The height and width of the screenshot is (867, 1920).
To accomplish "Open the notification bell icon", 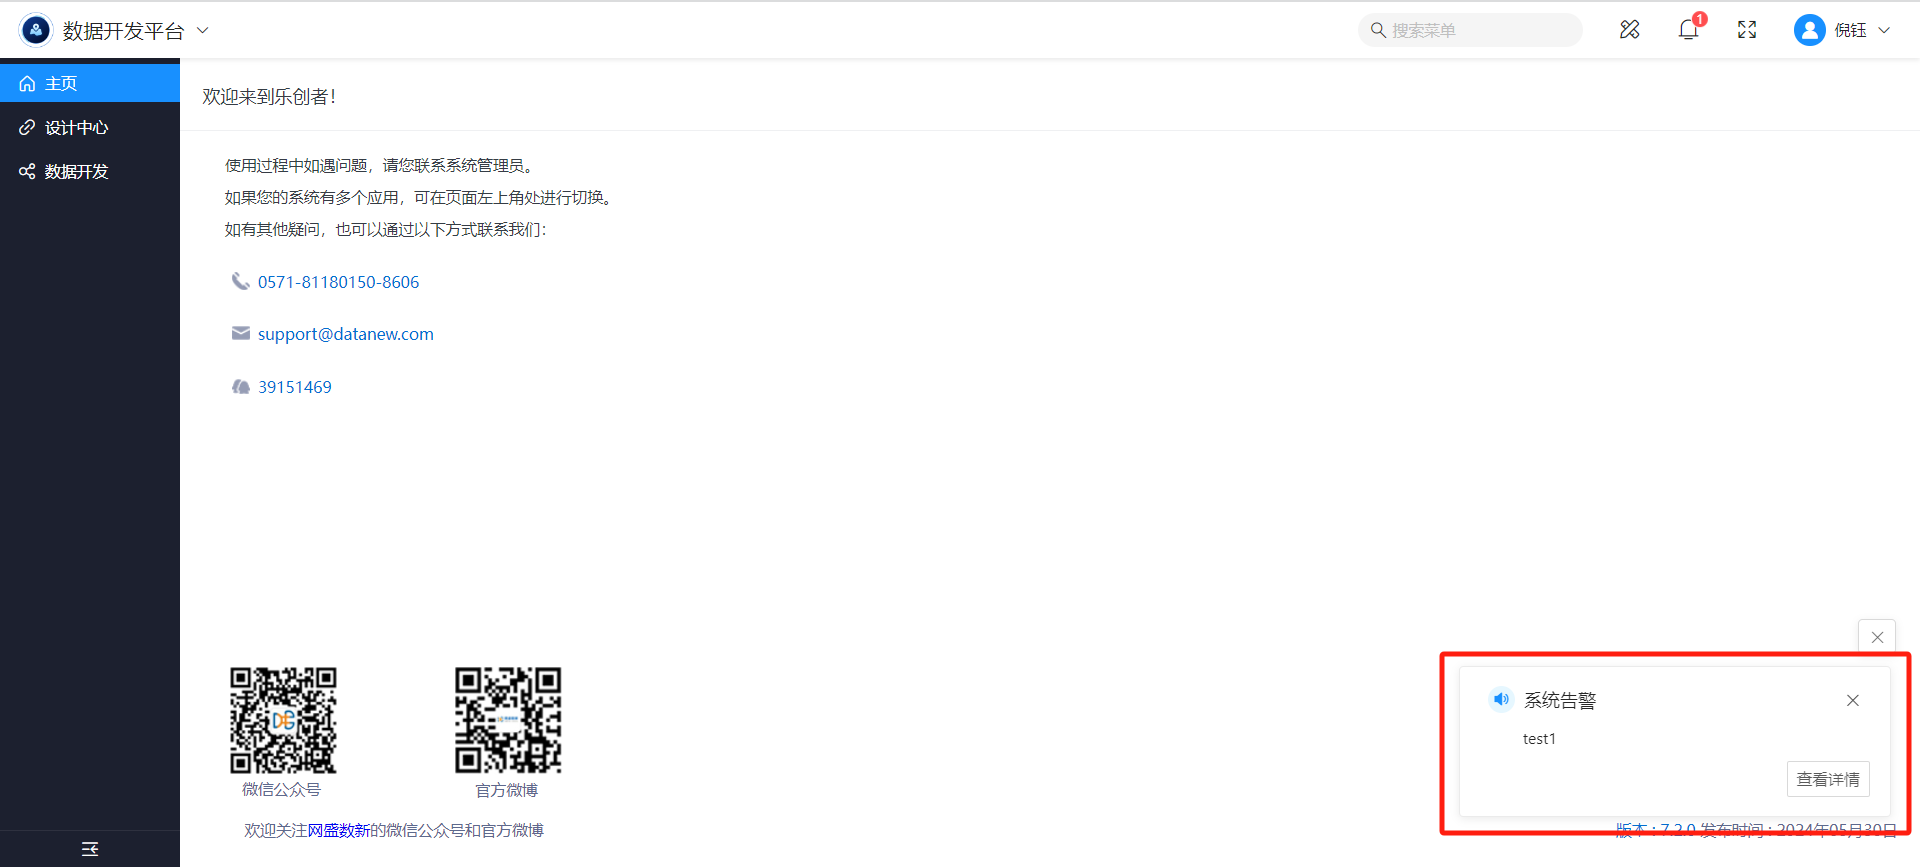I will pos(1688,30).
